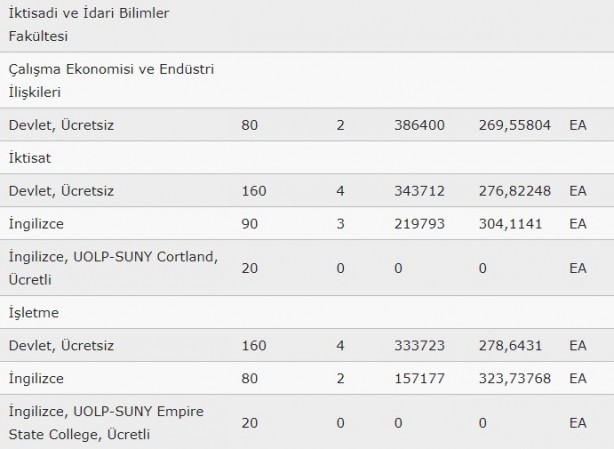614x449 pixels.
Task: Select the İngilizce row with quota 90
Action: (307, 224)
